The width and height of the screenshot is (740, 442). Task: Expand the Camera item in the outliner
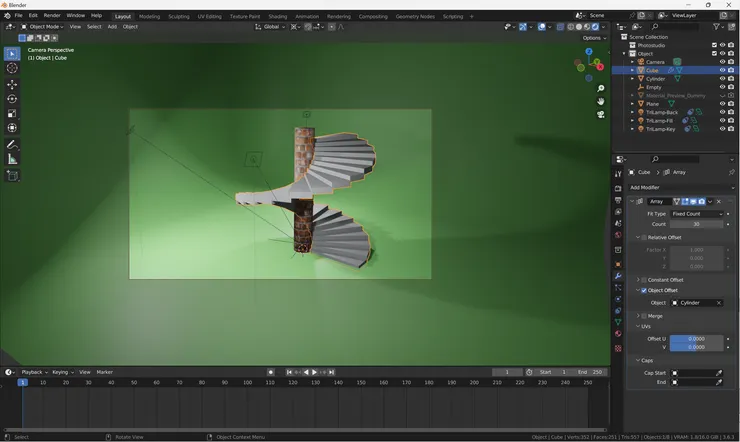(631, 62)
